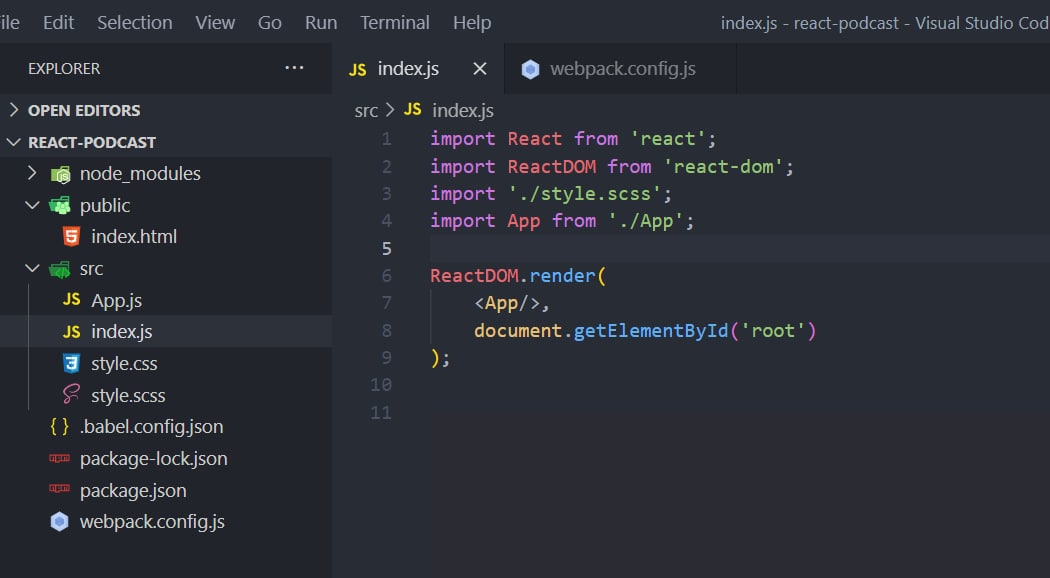The image size is (1050, 578).
Task: Click the public folder icon
Action: point(60,206)
